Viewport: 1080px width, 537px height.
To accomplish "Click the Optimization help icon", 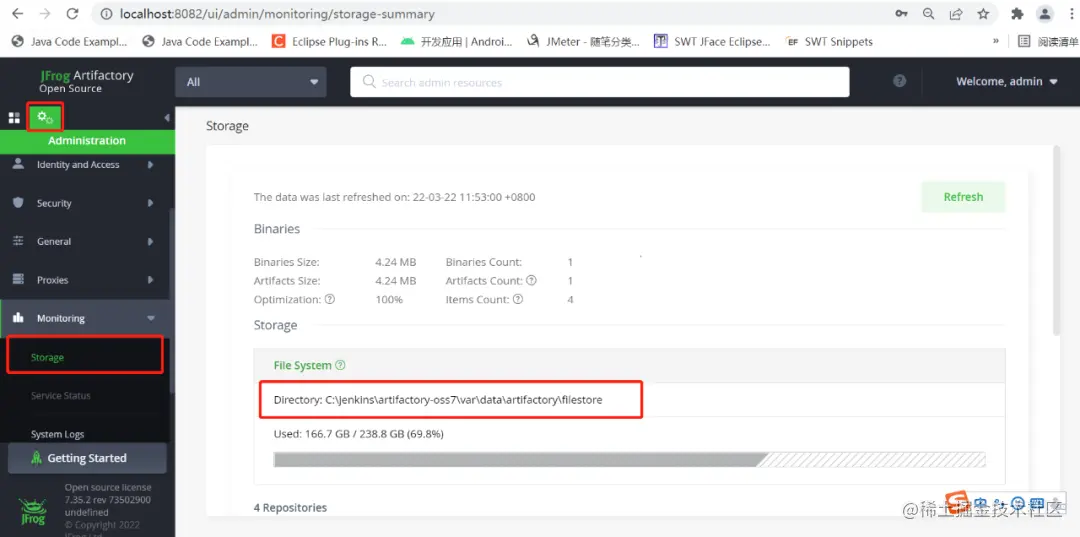I will [330, 299].
